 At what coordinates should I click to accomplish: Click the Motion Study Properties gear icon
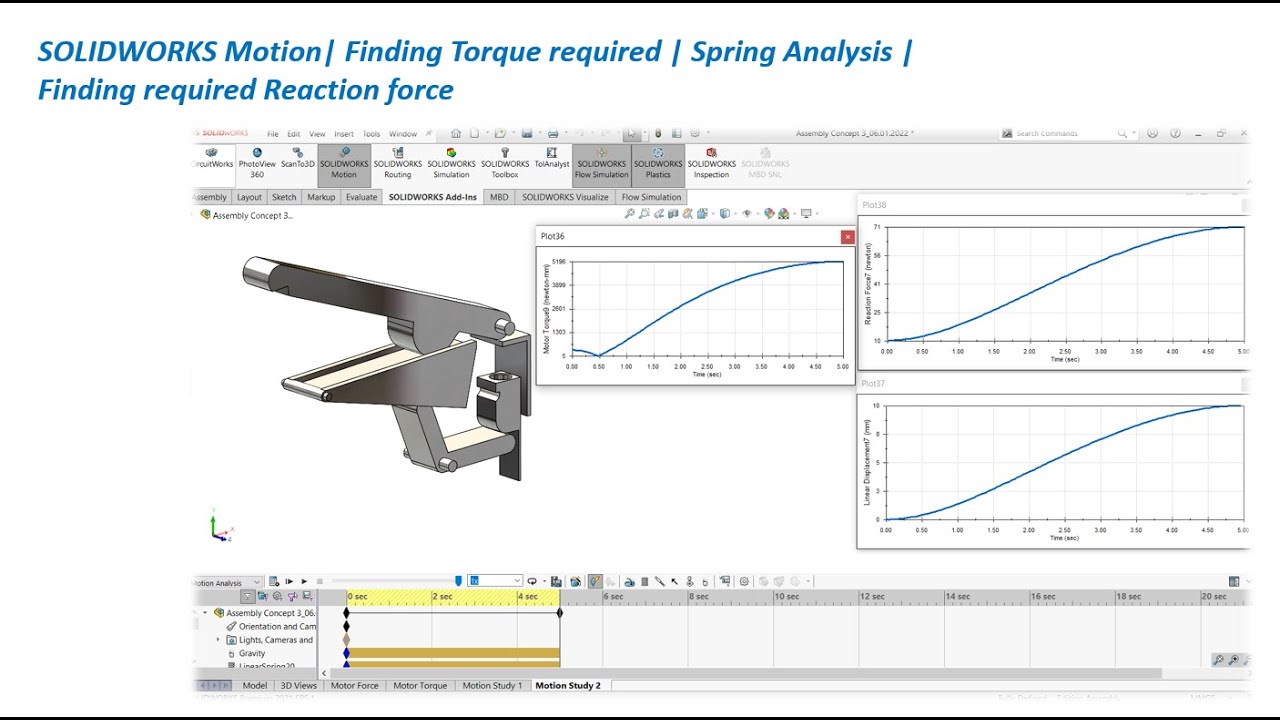click(743, 581)
